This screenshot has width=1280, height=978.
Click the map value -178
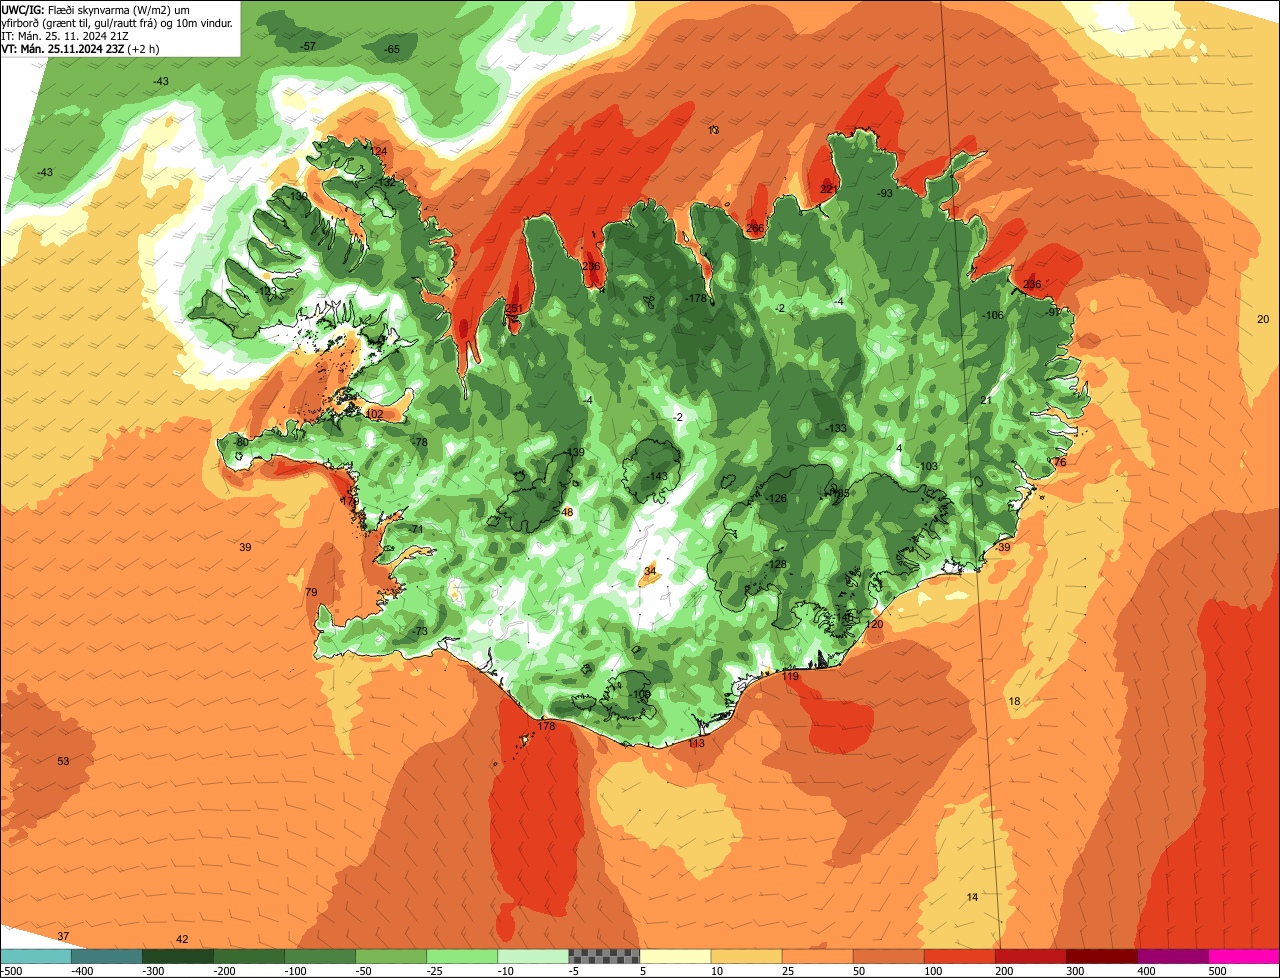[697, 299]
